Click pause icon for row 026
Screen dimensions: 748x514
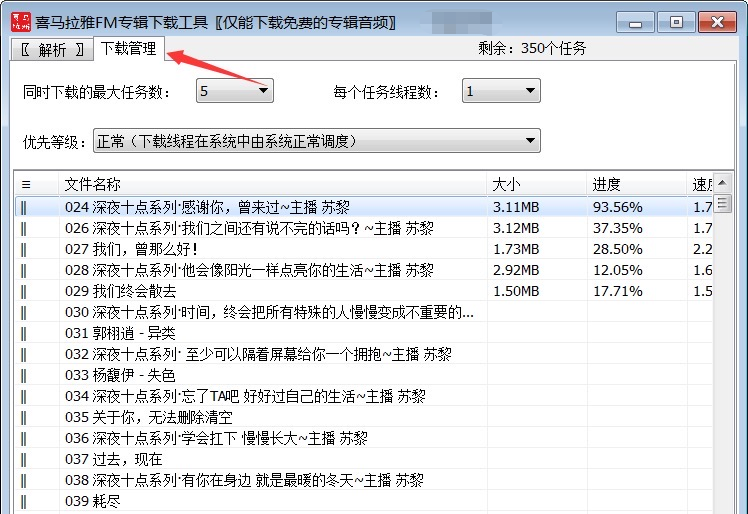point(24,229)
